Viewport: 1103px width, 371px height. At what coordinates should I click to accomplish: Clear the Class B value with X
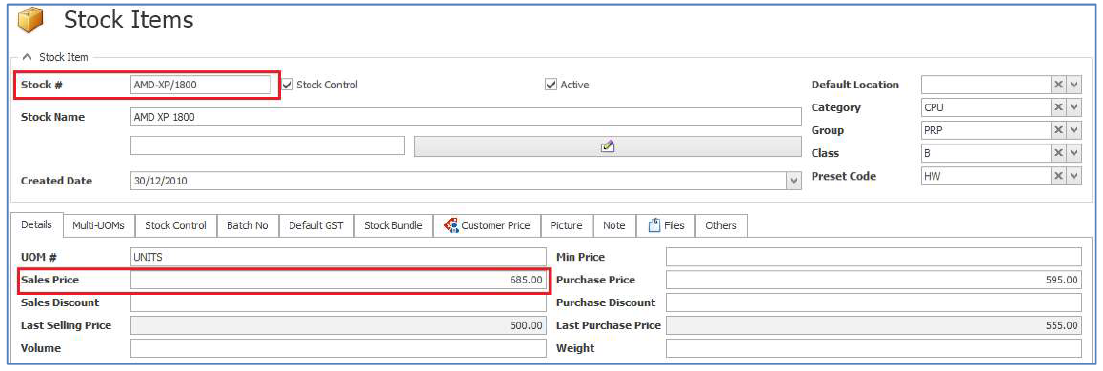(1058, 153)
